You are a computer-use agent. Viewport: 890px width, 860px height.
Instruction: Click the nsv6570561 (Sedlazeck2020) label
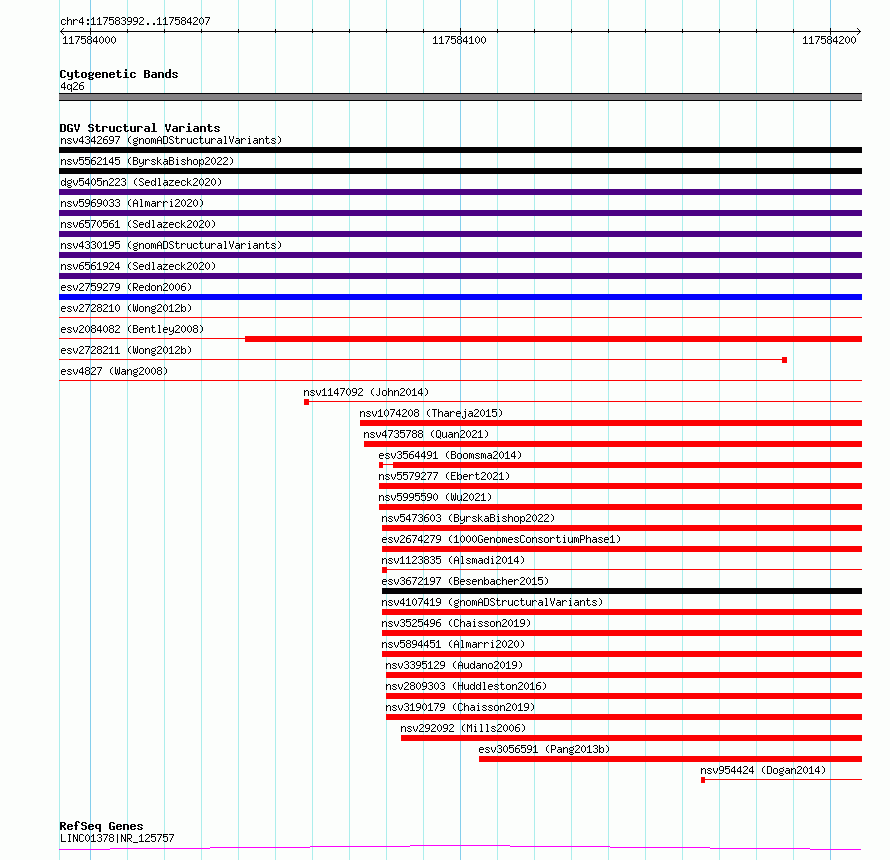138,224
